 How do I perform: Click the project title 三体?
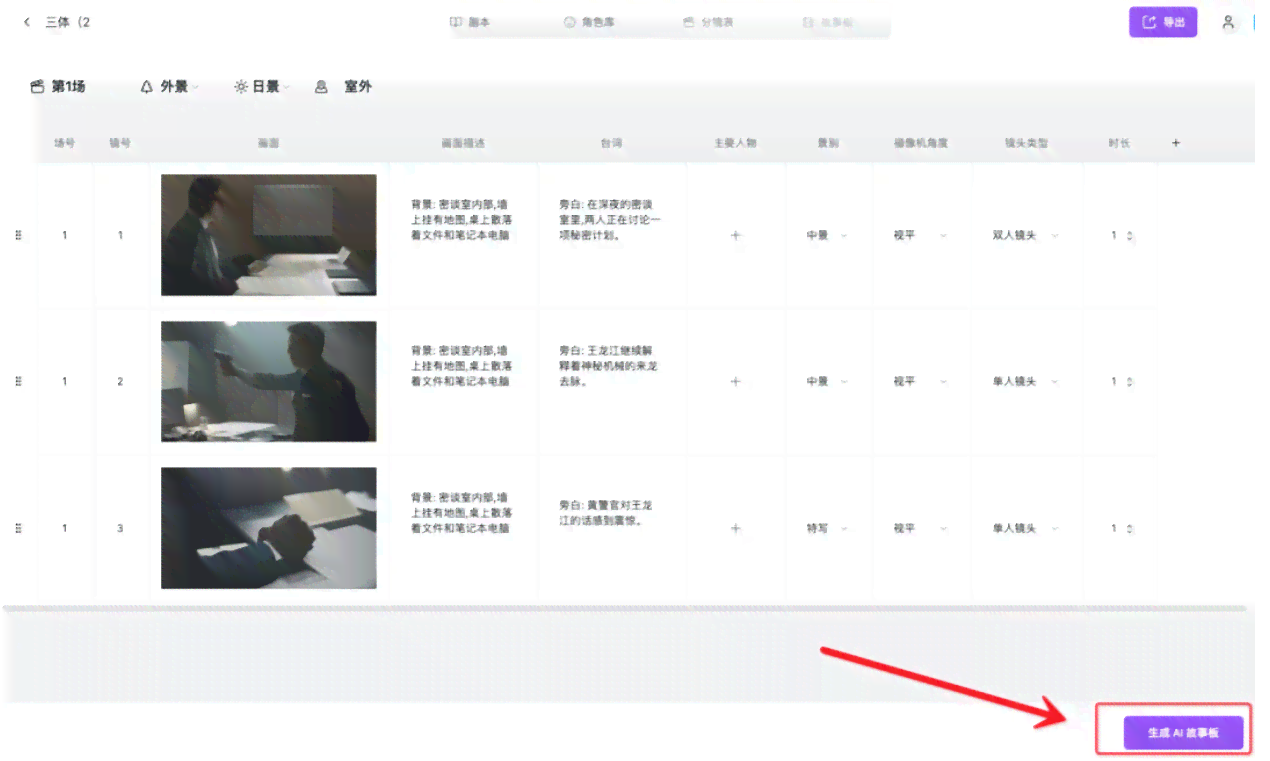[x=67, y=22]
